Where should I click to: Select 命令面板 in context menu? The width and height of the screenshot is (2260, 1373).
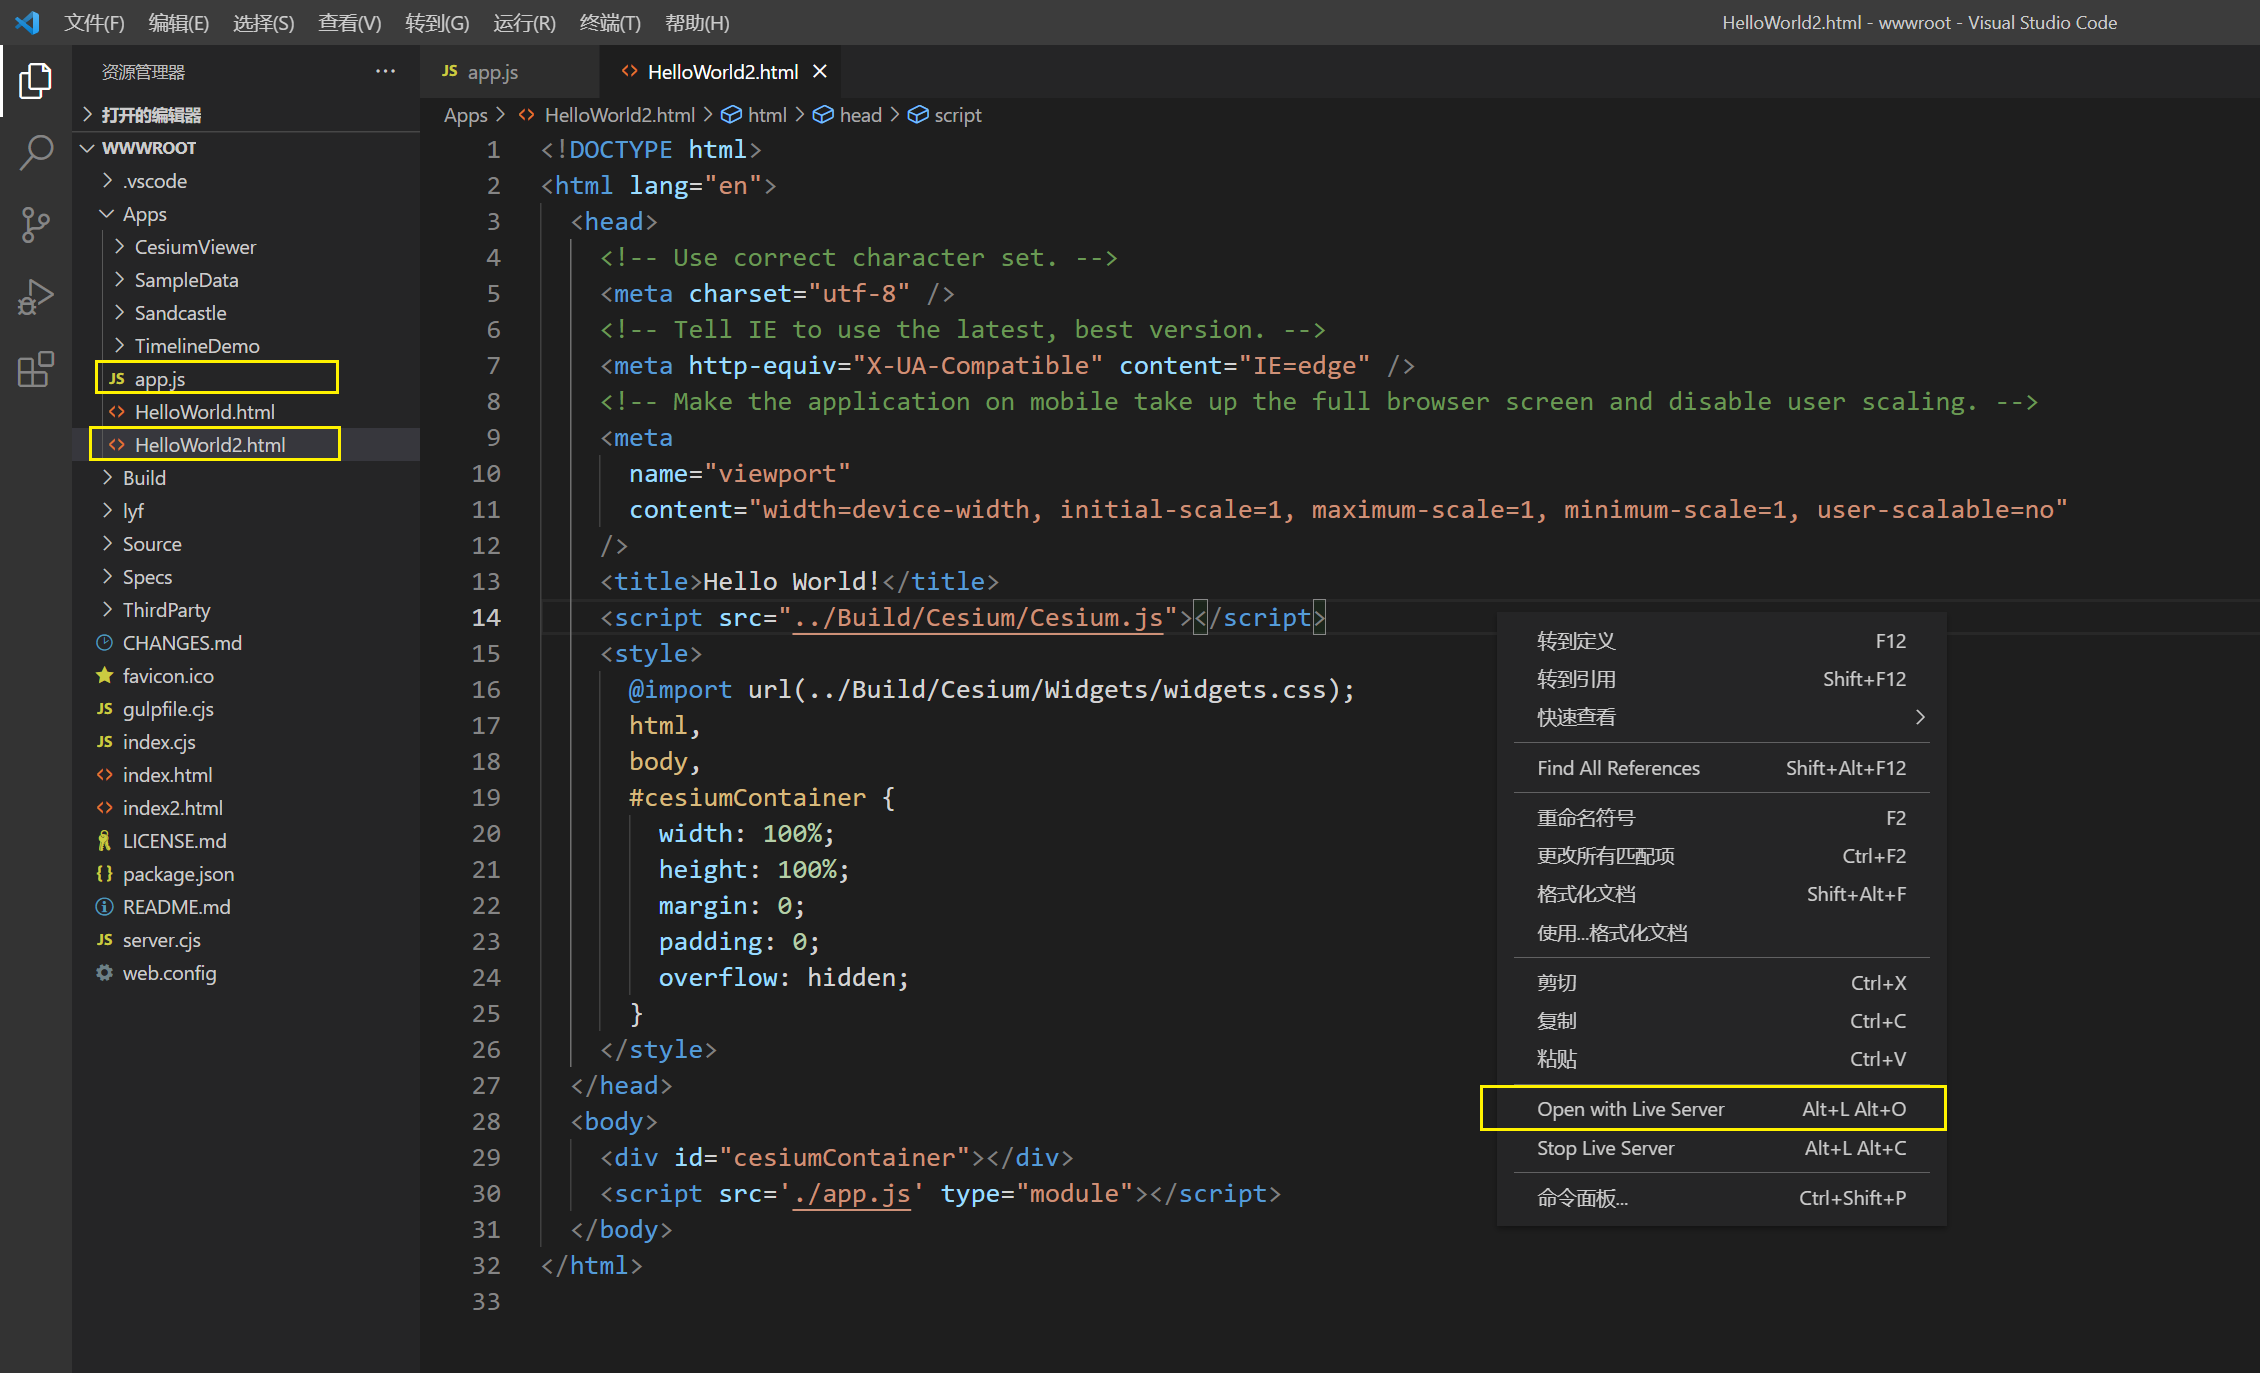click(x=1722, y=1198)
